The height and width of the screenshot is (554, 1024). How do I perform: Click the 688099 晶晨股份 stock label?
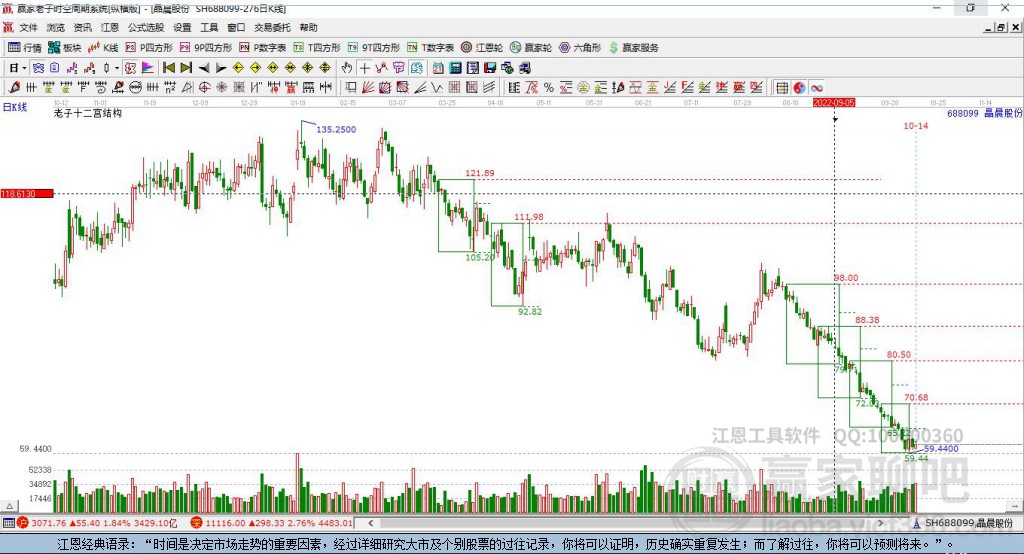(x=984, y=114)
